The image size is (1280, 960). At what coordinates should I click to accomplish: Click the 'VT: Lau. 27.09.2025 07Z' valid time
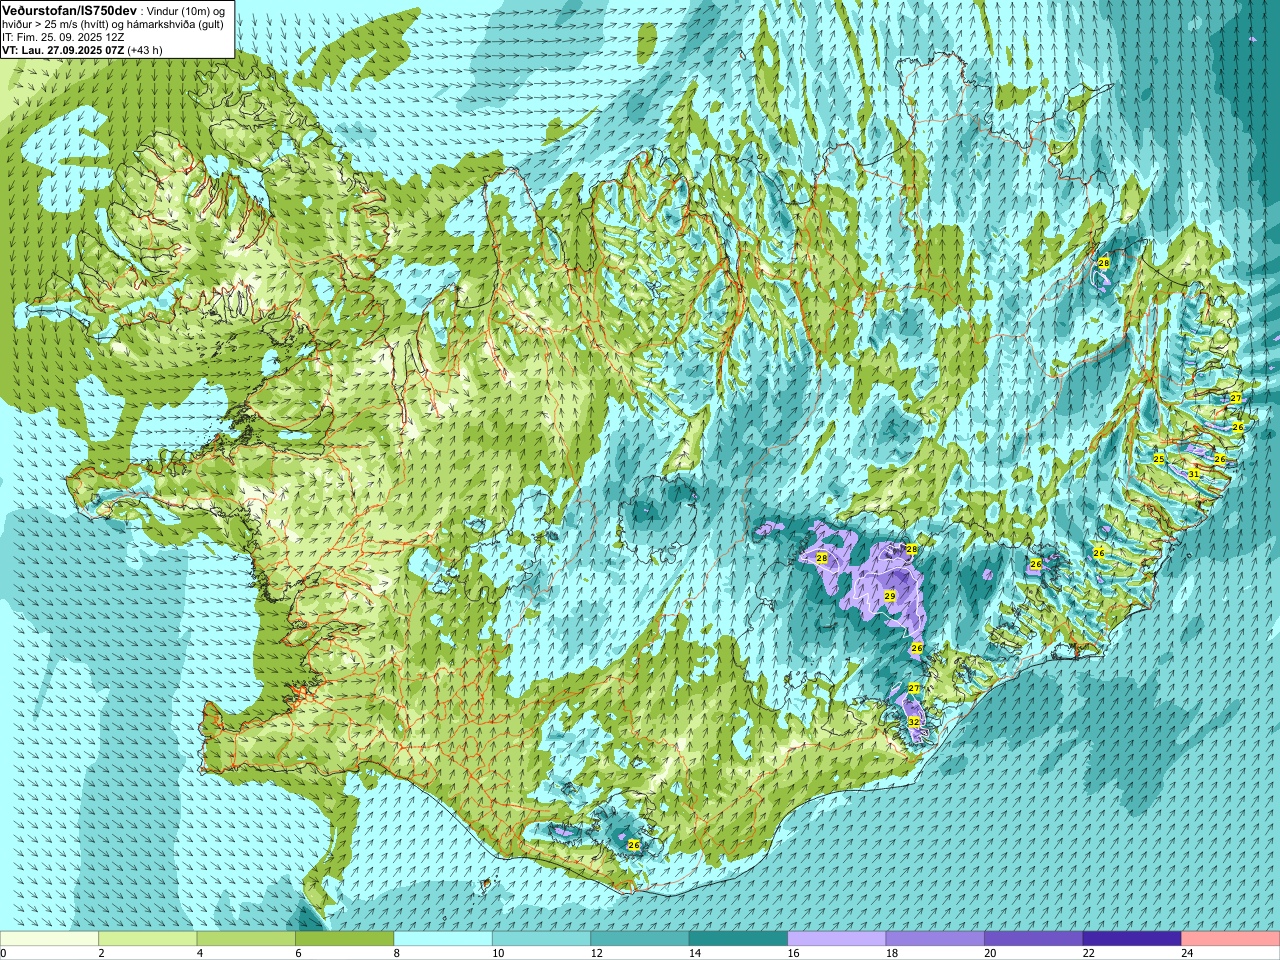click(62, 49)
